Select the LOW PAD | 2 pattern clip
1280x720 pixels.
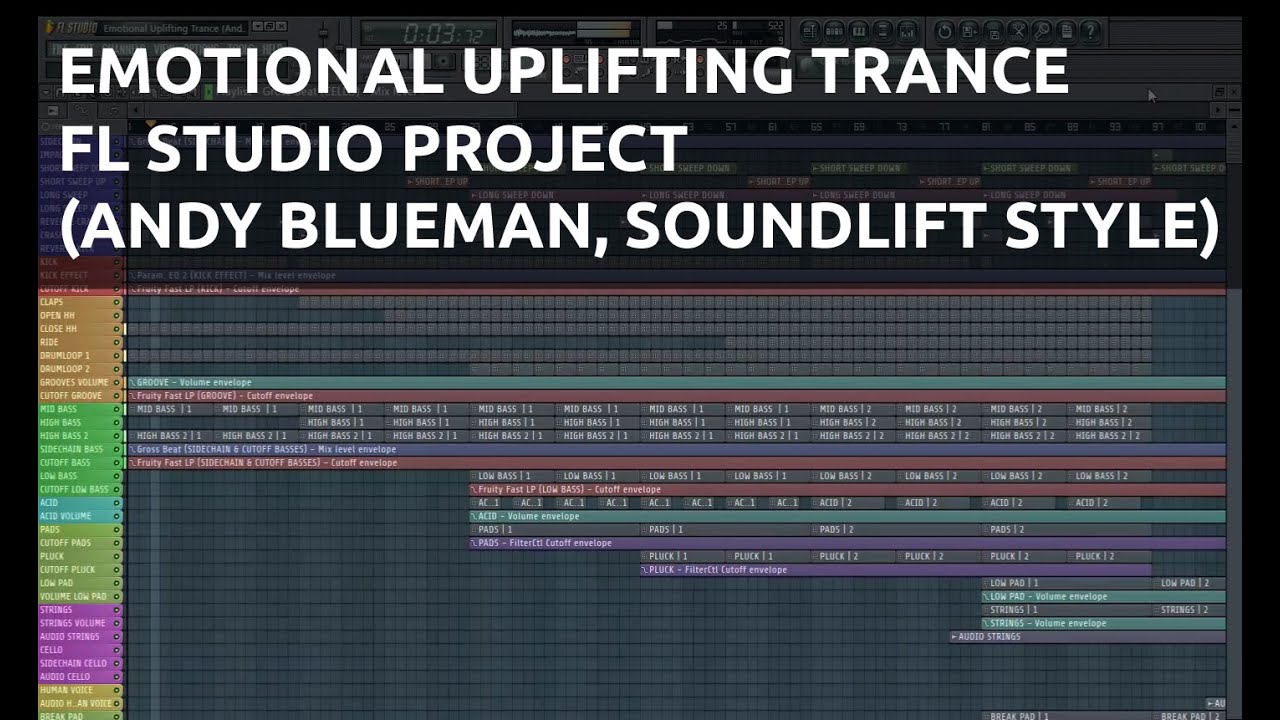point(1189,583)
